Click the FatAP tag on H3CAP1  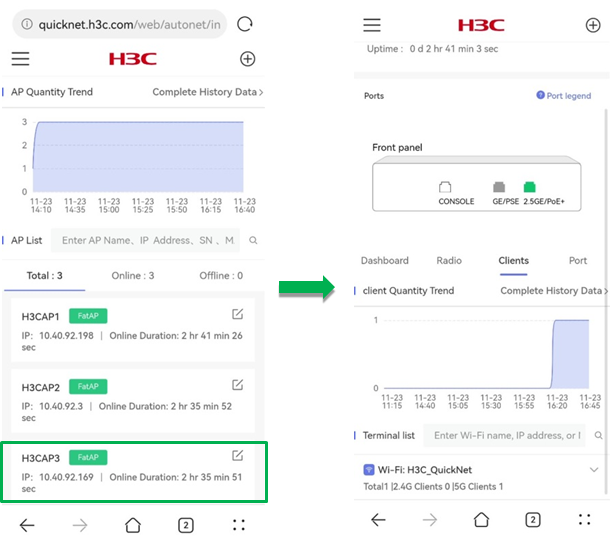pyautogui.click(x=88, y=316)
